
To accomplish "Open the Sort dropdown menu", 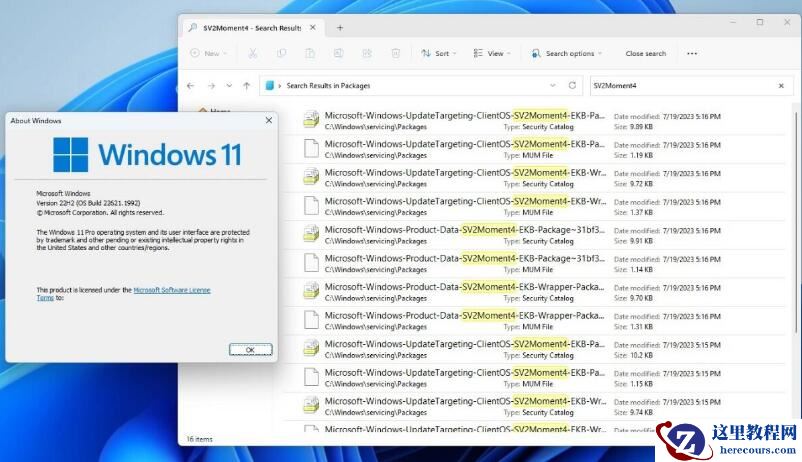I will [439, 53].
